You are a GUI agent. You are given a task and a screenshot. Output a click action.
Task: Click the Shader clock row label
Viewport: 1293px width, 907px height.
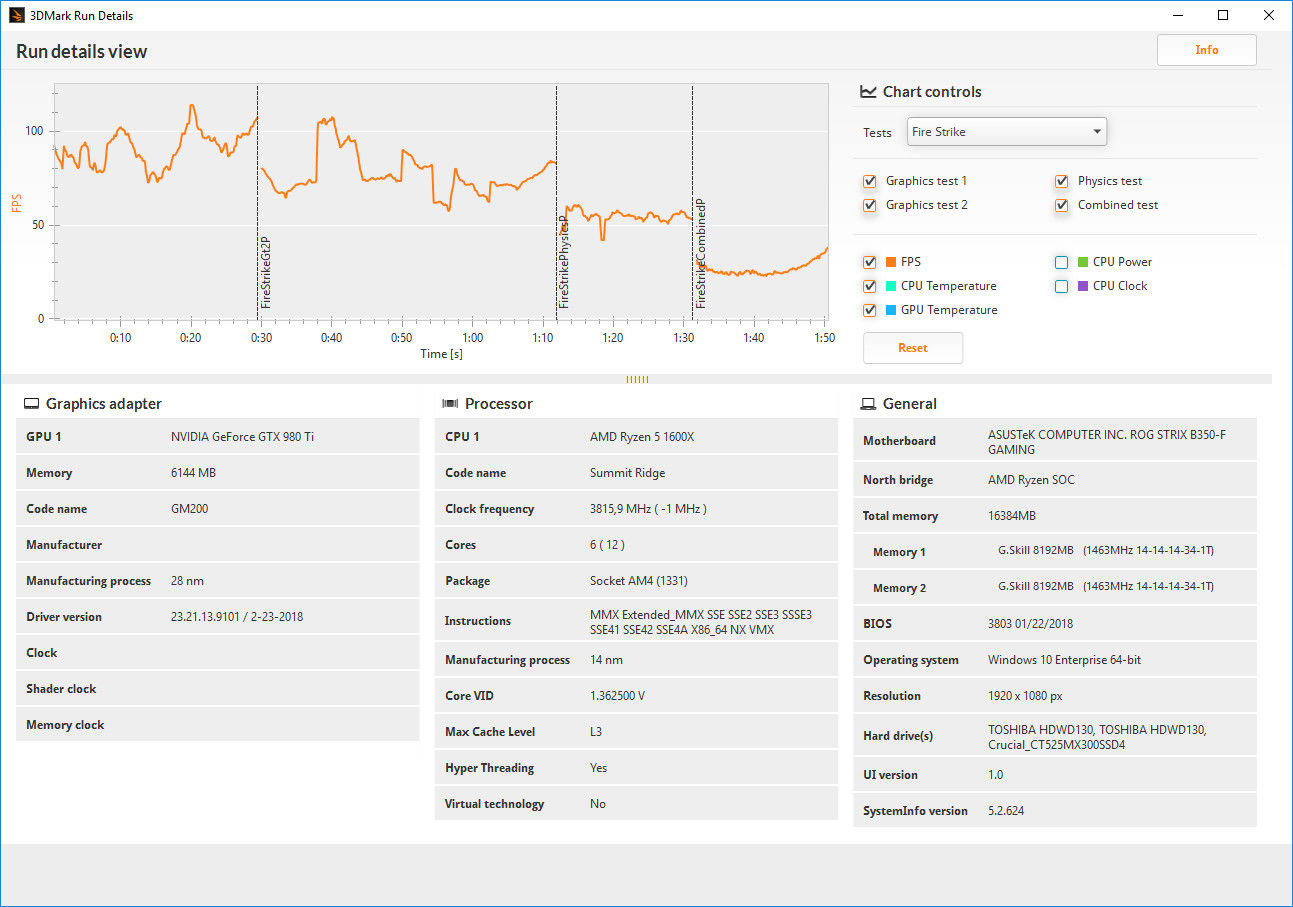click(x=61, y=689)
